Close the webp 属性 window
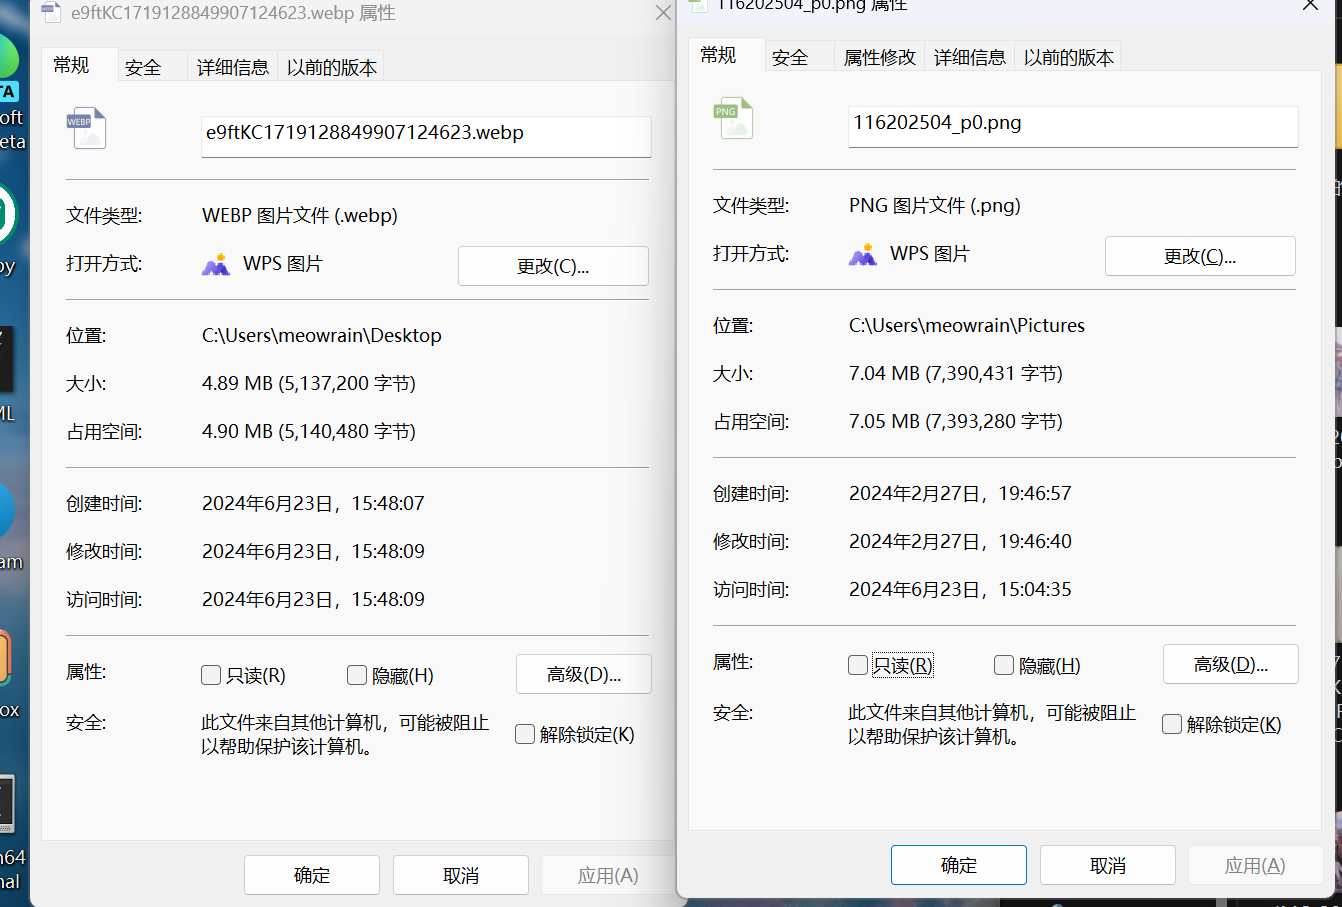 (x=662, y=13)
